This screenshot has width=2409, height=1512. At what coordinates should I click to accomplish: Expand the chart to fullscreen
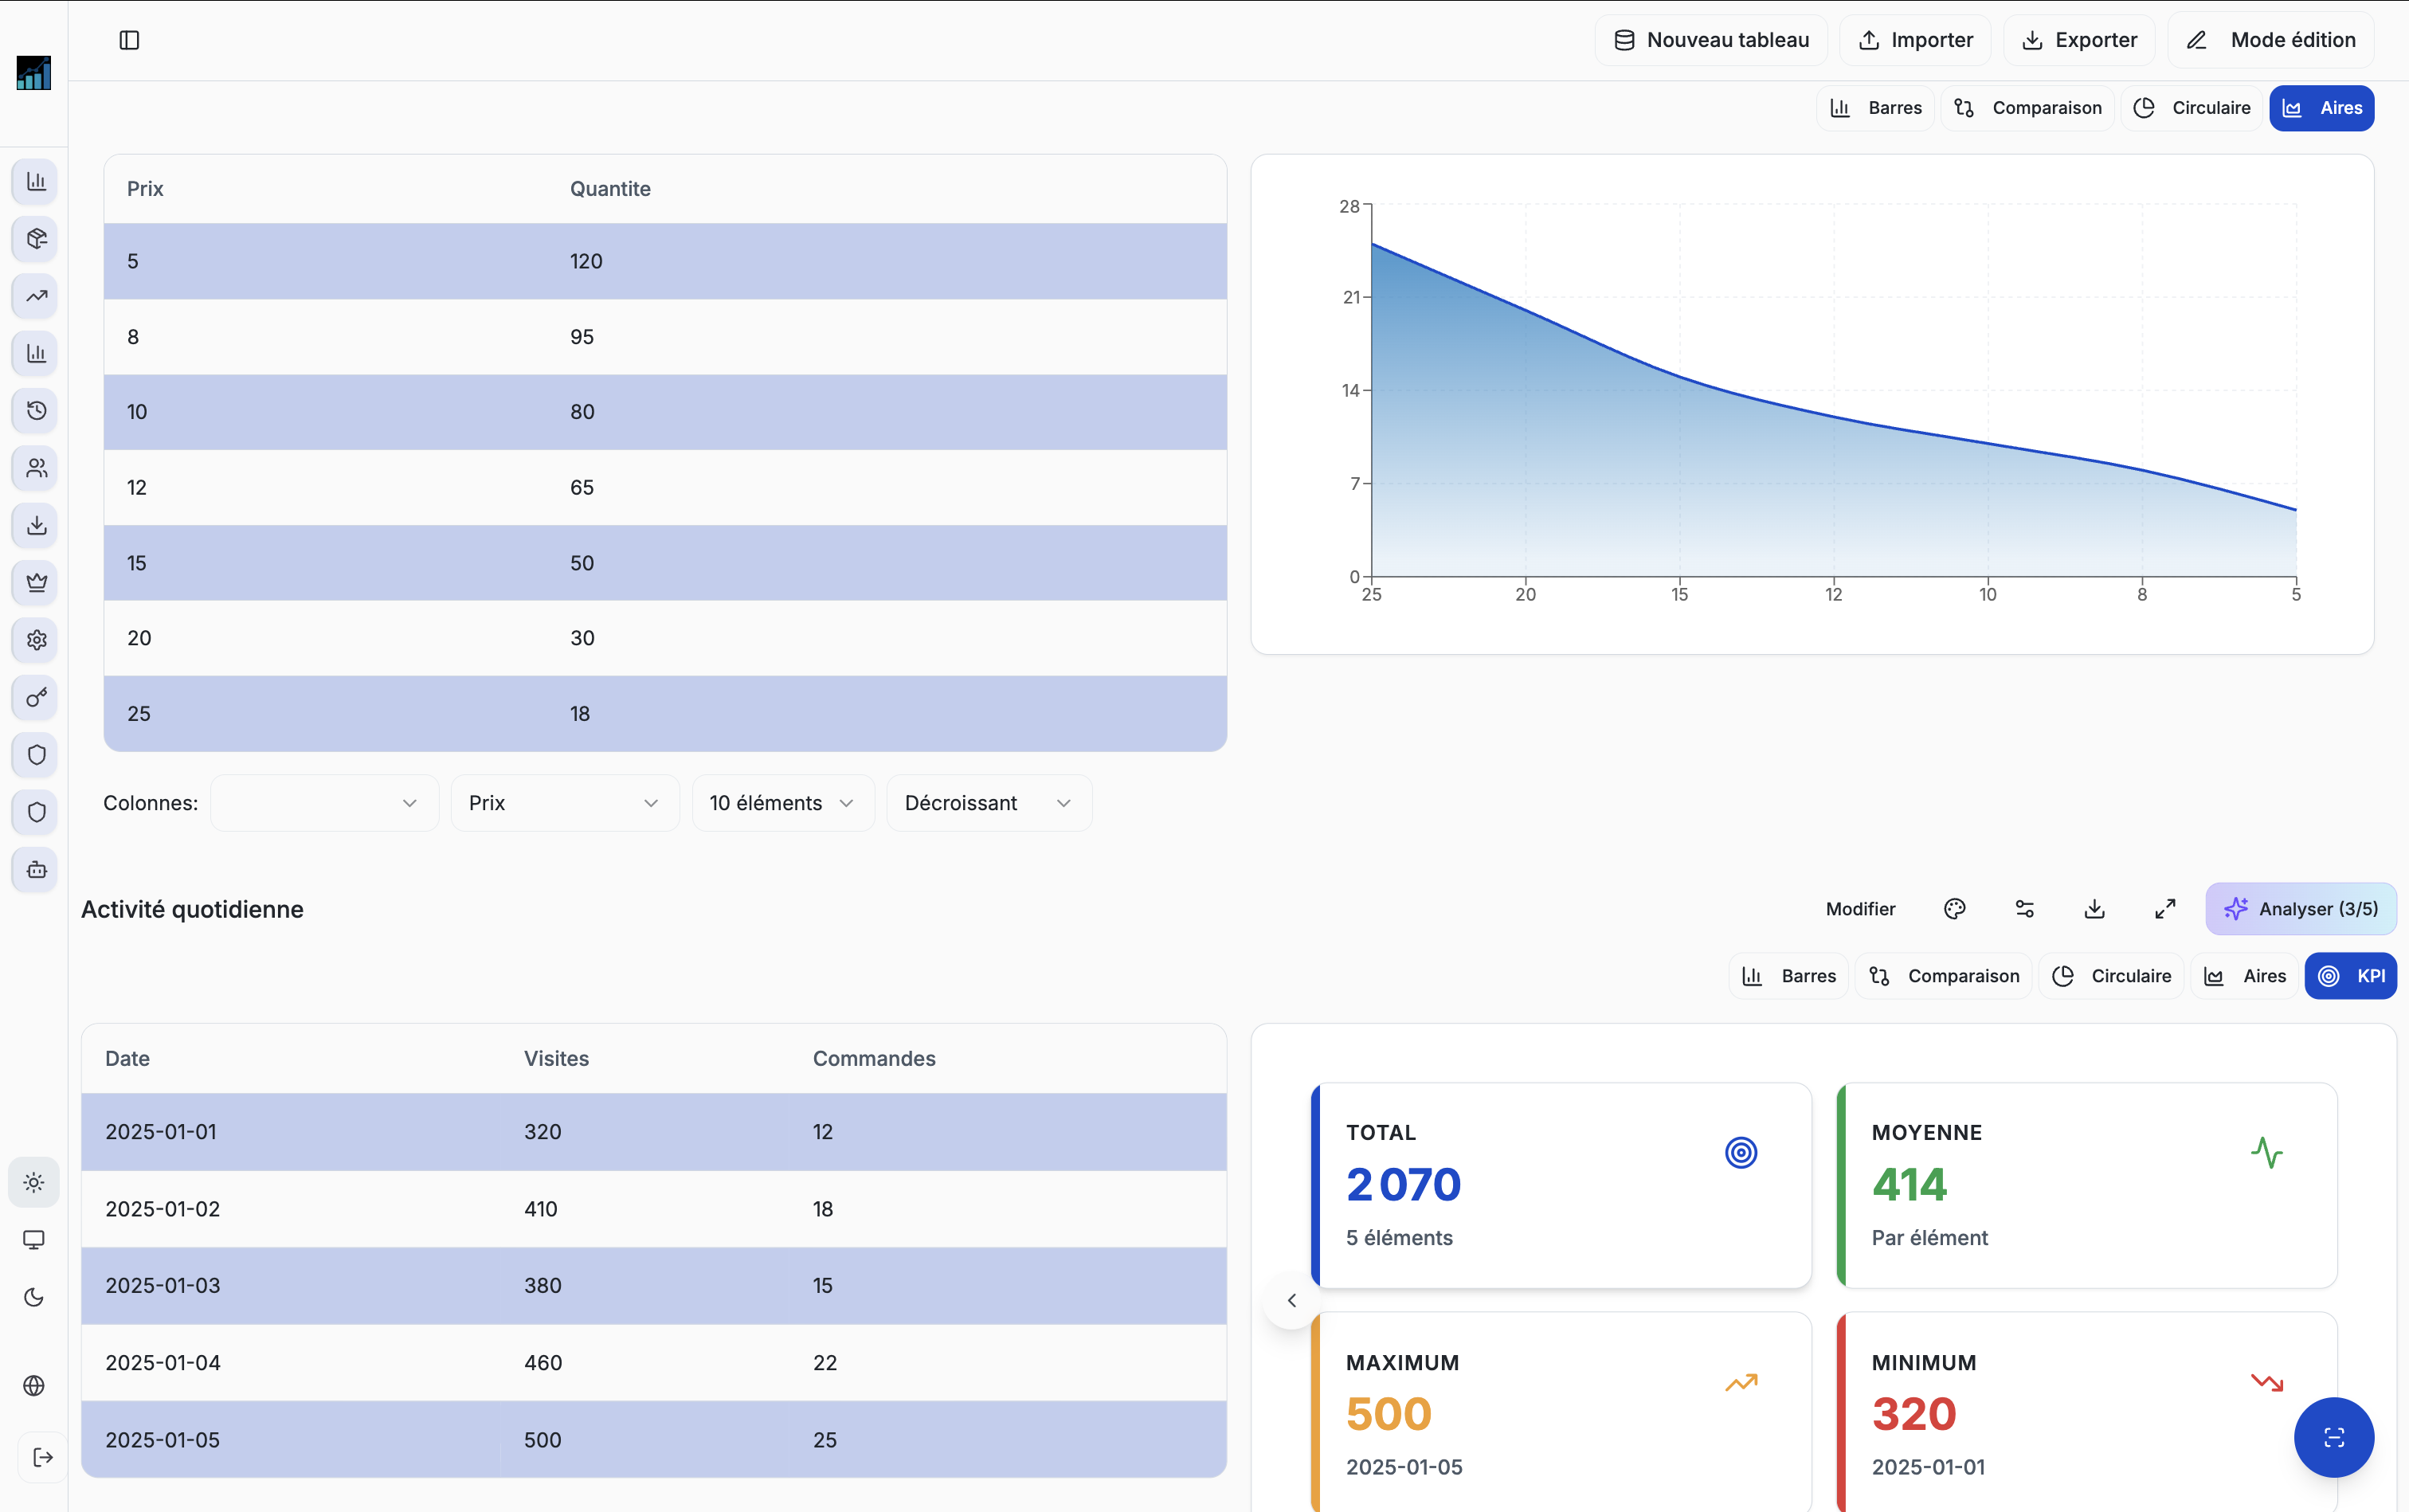coord(2164,909)
